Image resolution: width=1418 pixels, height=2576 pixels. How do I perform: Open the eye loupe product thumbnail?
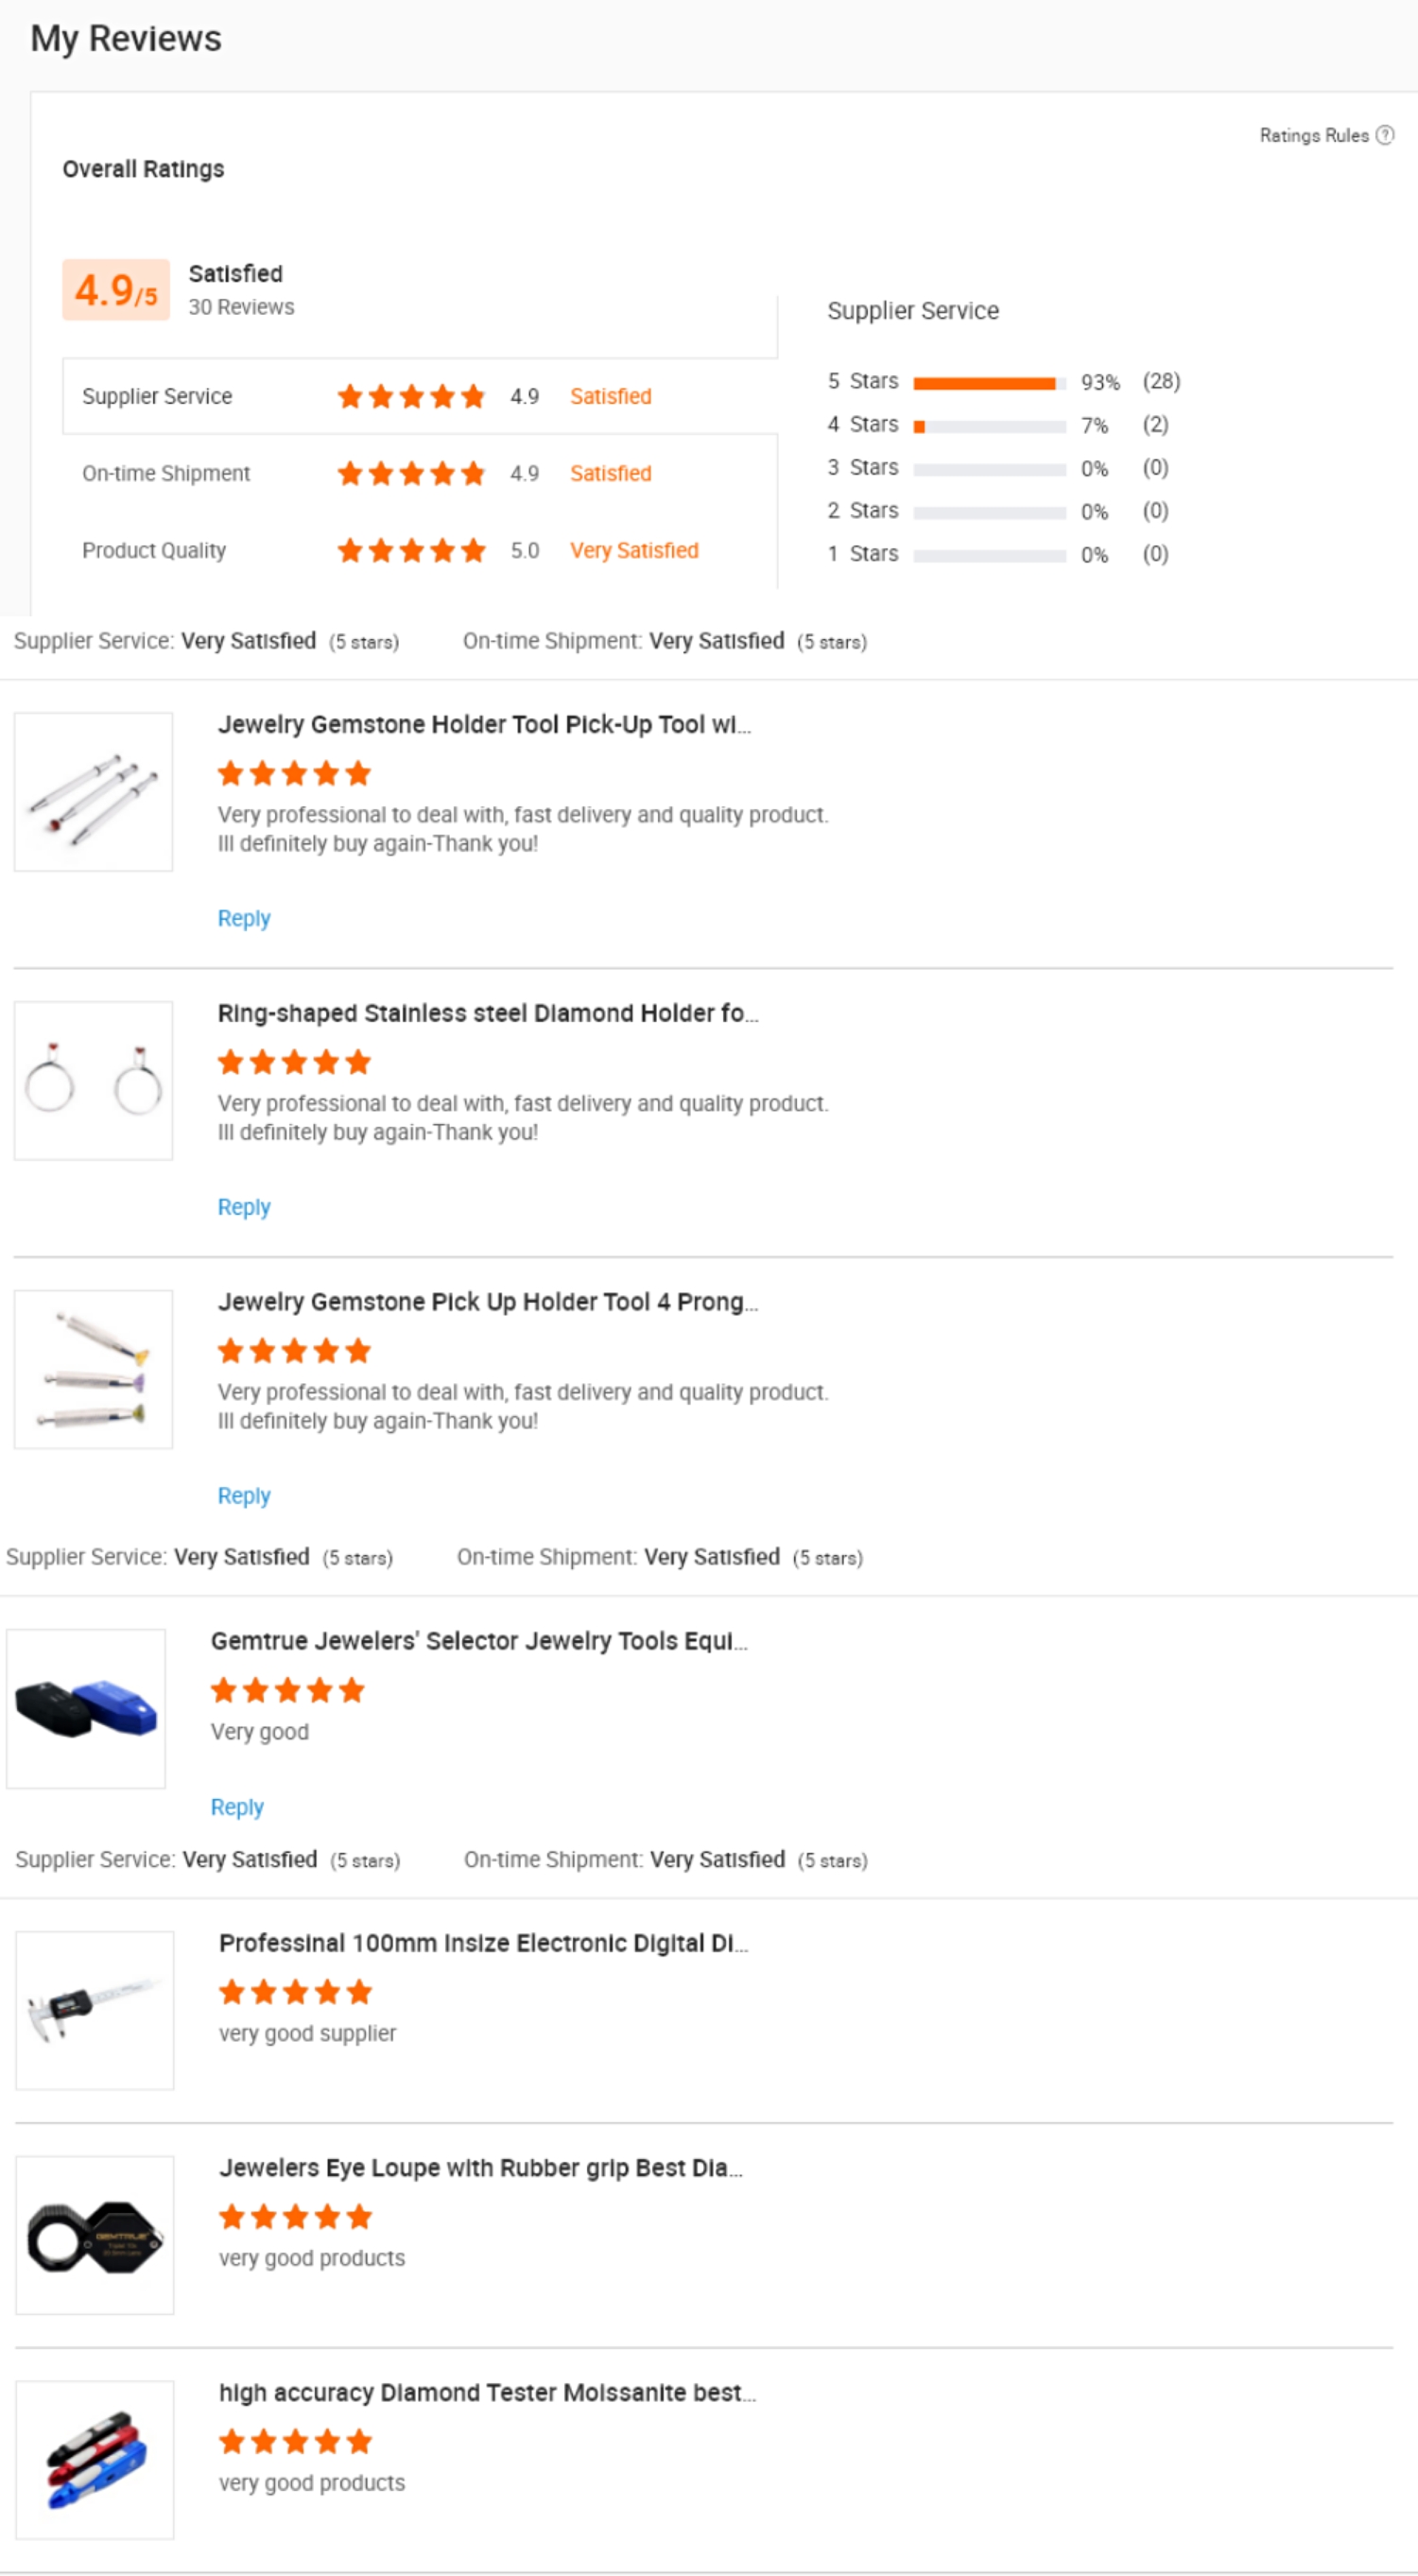[x=95, y=2235]
